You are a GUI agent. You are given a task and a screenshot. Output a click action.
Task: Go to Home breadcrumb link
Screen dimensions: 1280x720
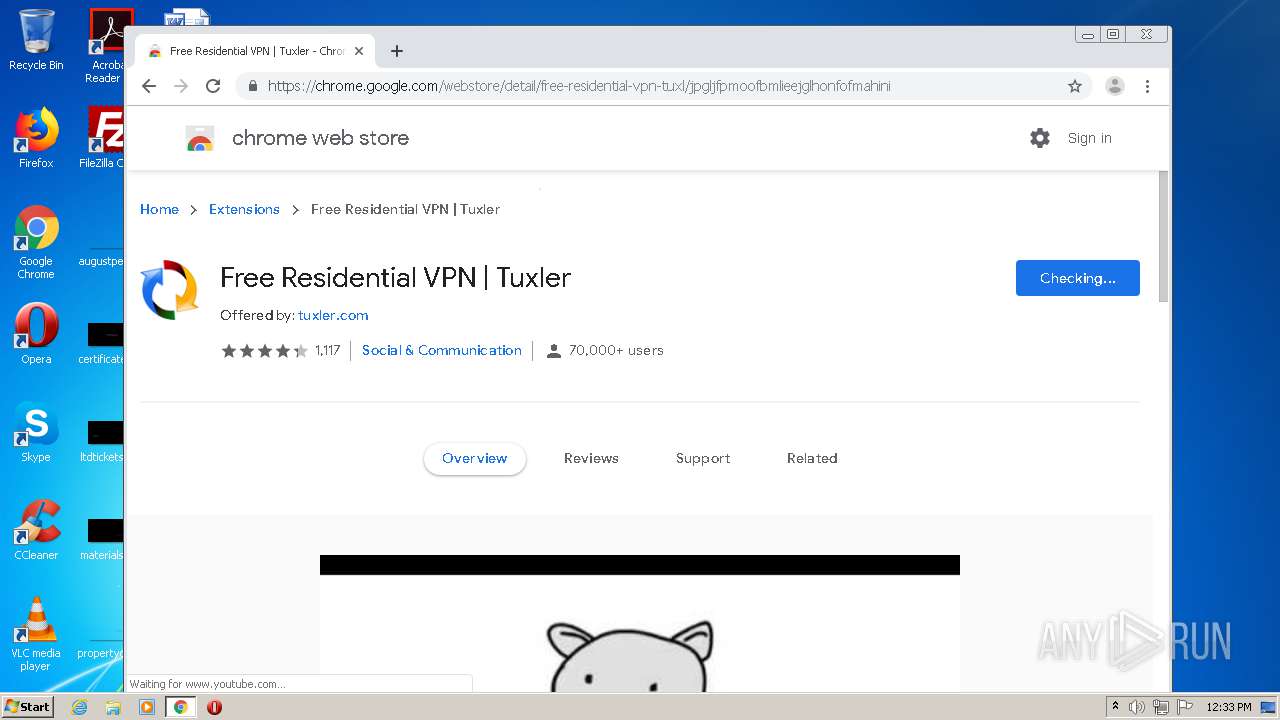tap(159, 209)
